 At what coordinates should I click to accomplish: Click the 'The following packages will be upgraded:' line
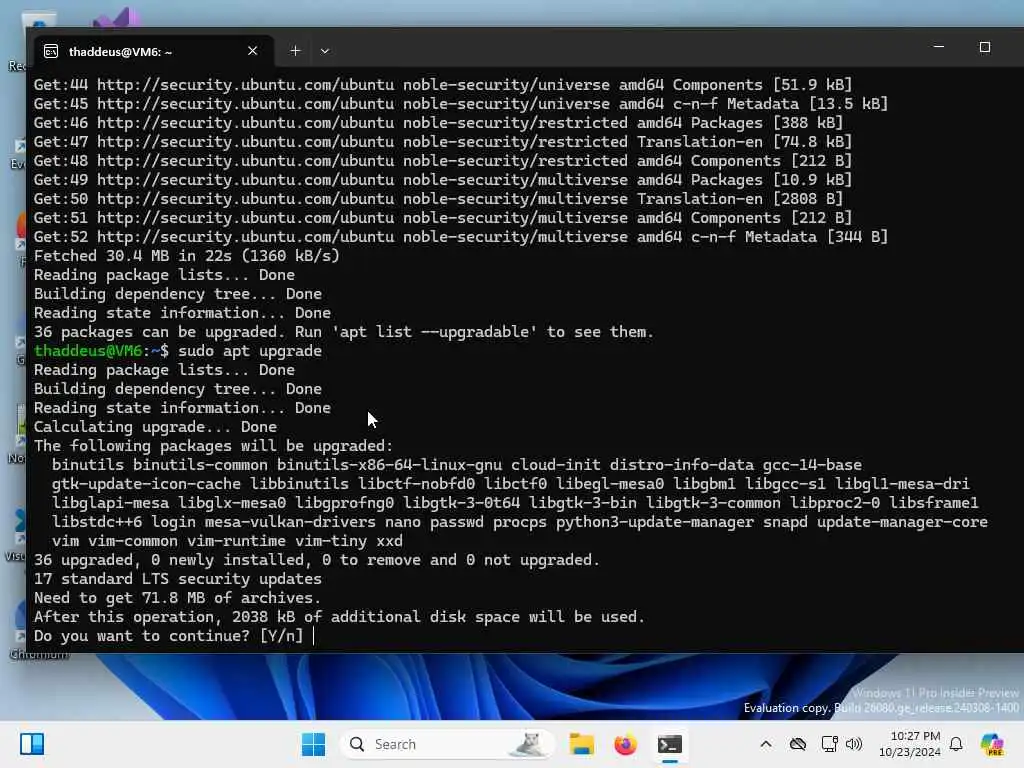[214, 446]
